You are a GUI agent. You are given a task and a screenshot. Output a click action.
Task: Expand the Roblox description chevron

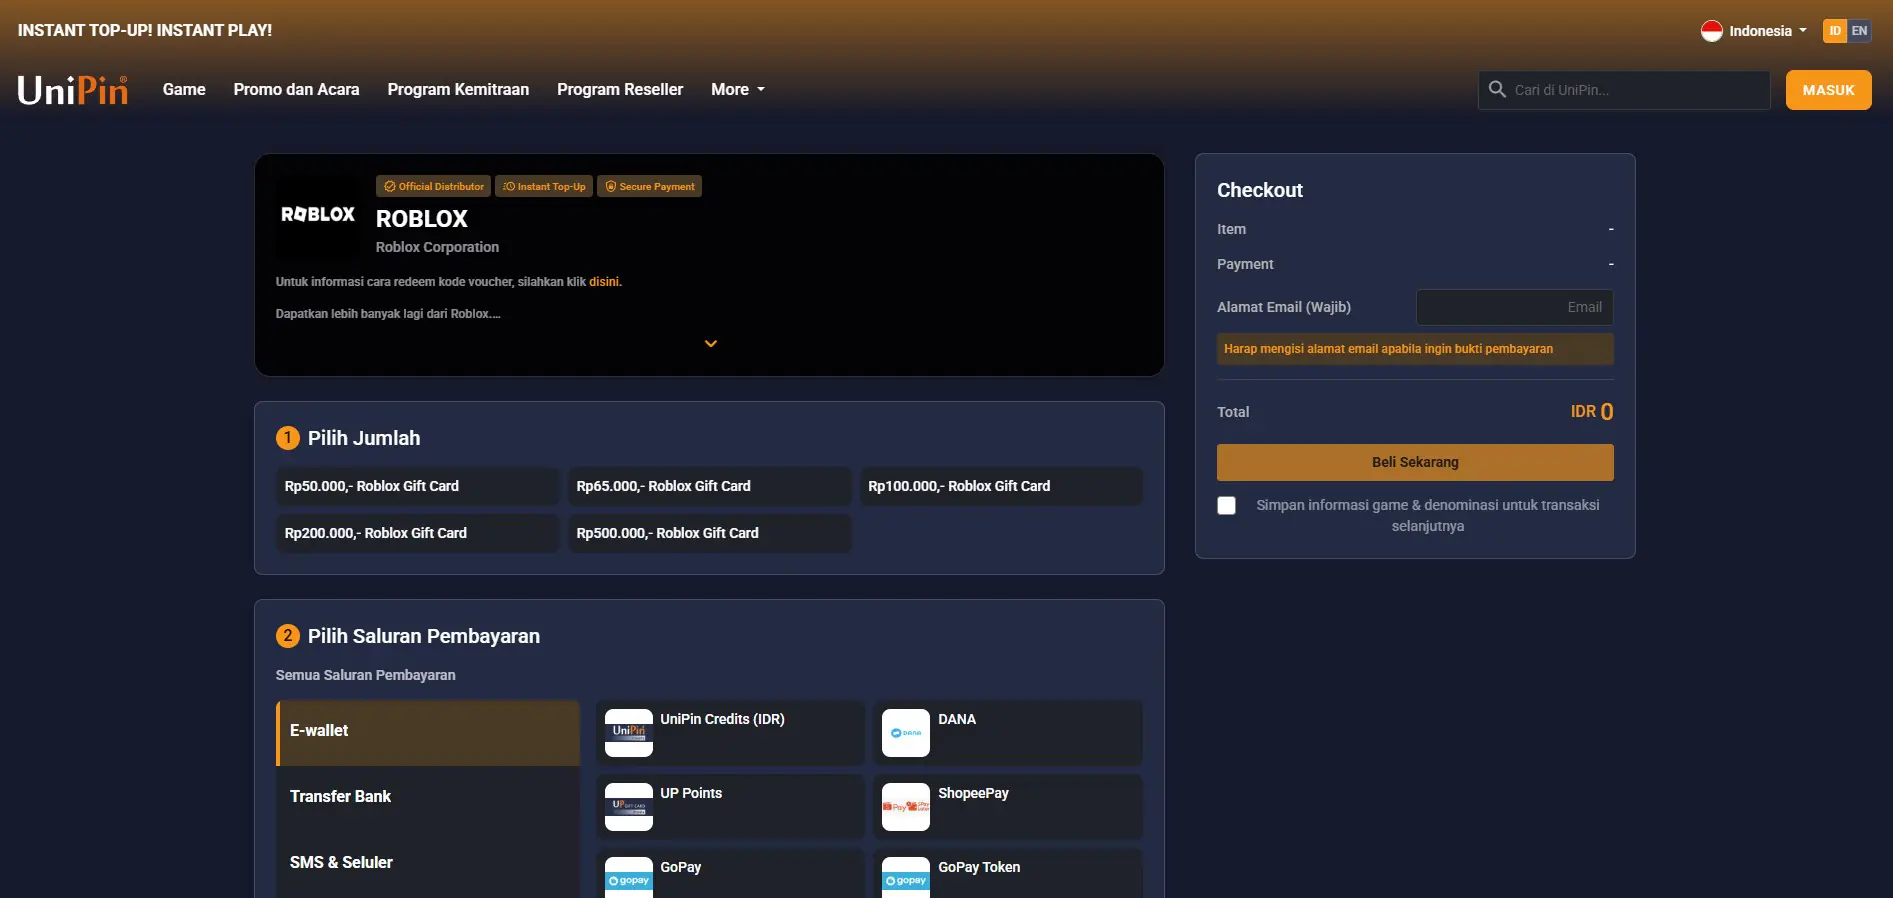point(711,344)
